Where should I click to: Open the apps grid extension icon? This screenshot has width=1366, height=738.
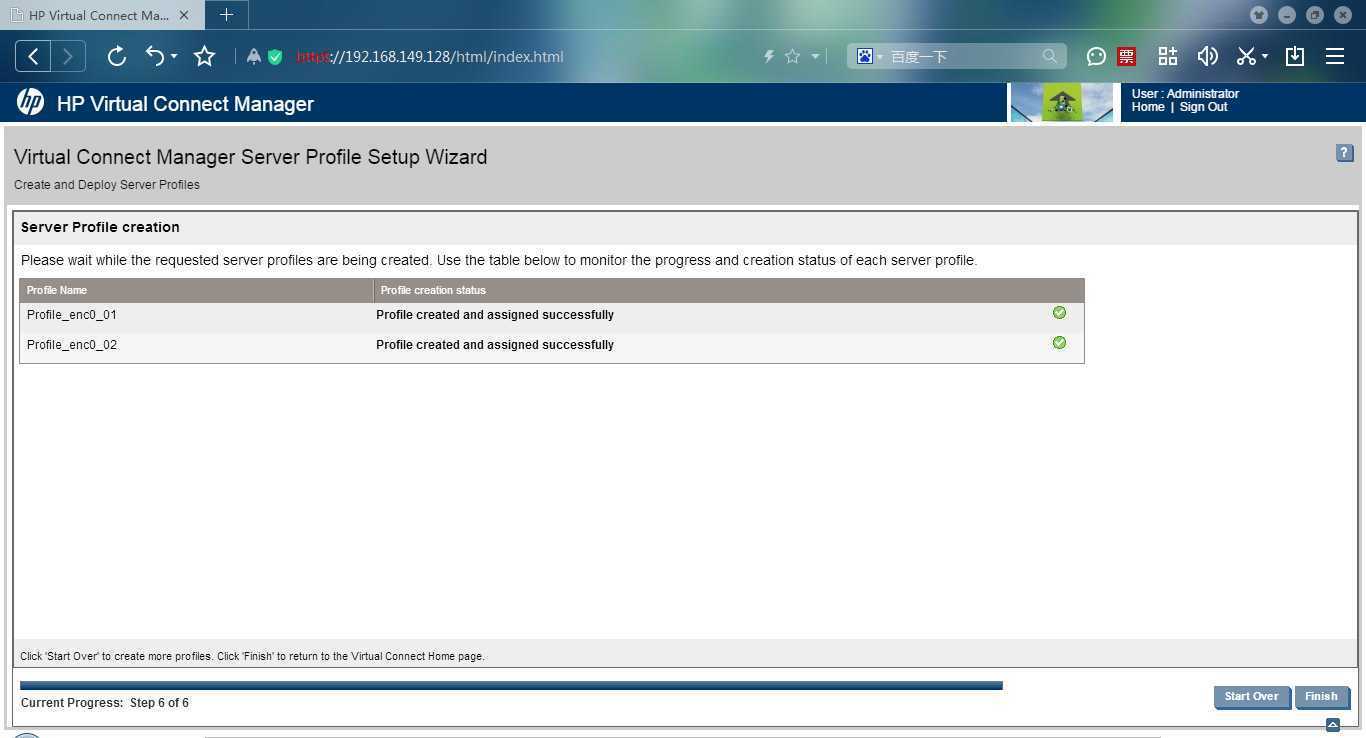click(1167, 56)
